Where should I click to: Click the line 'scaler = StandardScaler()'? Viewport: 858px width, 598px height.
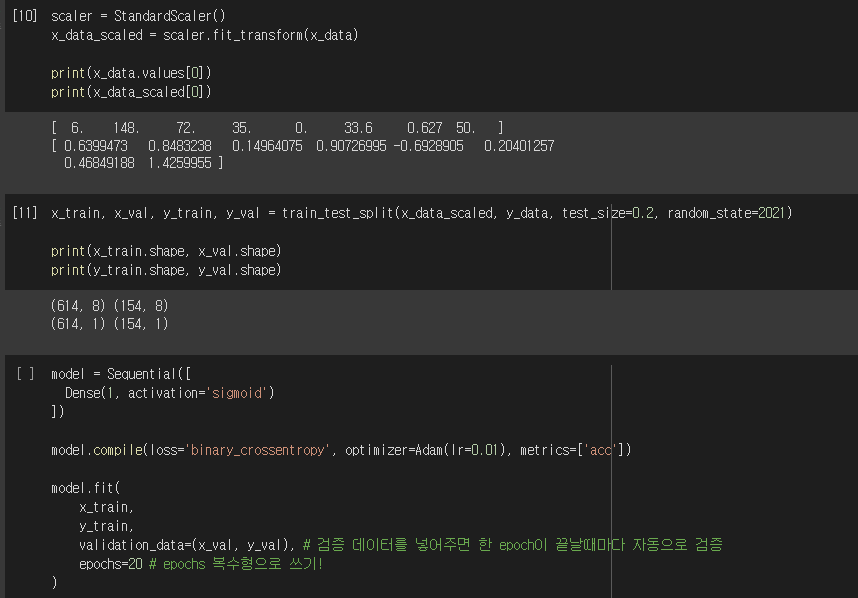138,16
